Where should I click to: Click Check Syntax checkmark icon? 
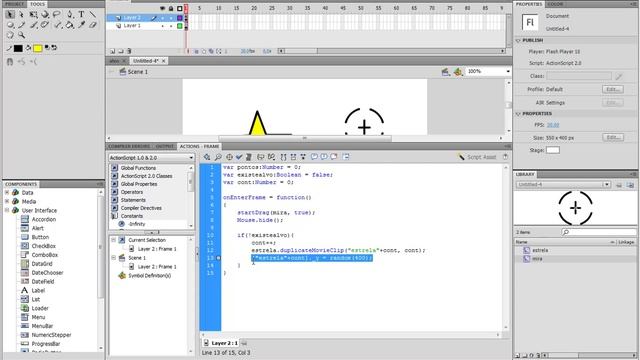(239, 157)
